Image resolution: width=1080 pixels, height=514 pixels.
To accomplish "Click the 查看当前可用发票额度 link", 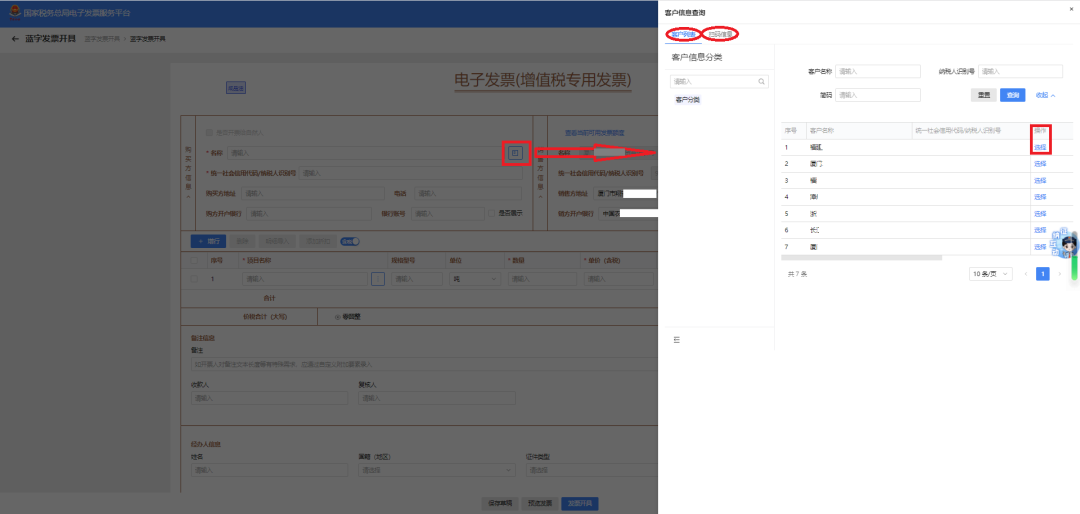I will pyautogui.click(x=594, y=133).
